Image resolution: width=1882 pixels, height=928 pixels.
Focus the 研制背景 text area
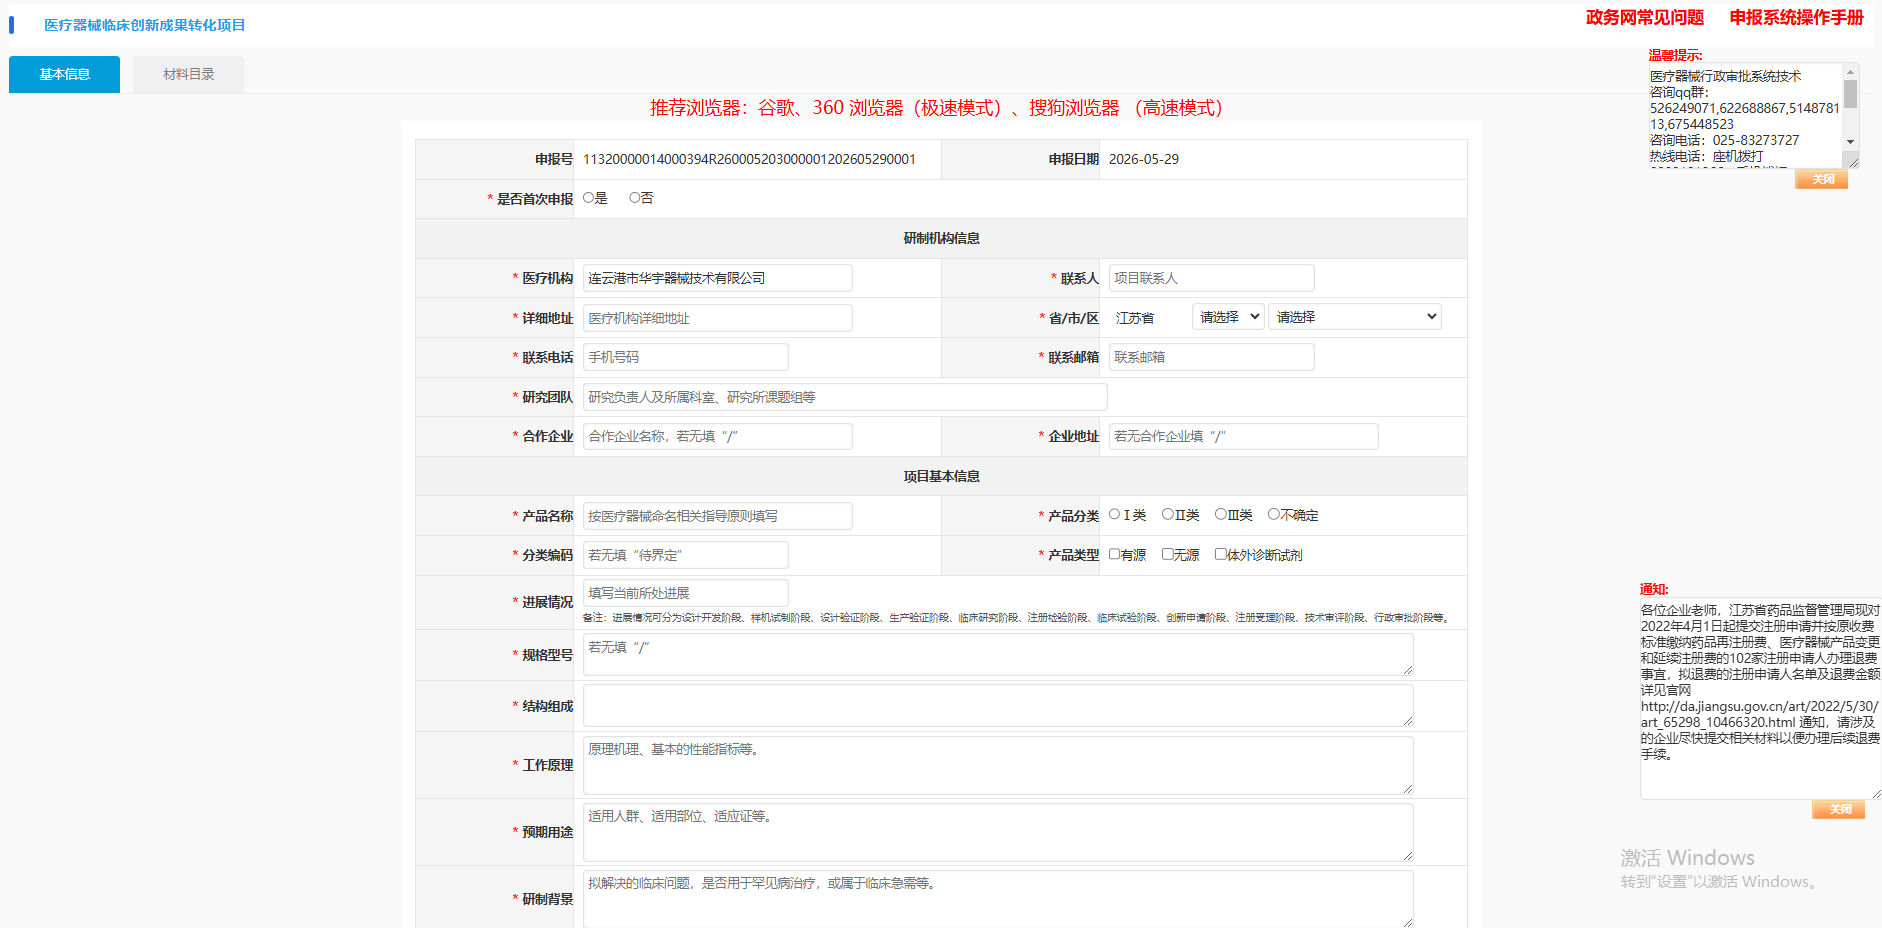(x=998, y=899)
